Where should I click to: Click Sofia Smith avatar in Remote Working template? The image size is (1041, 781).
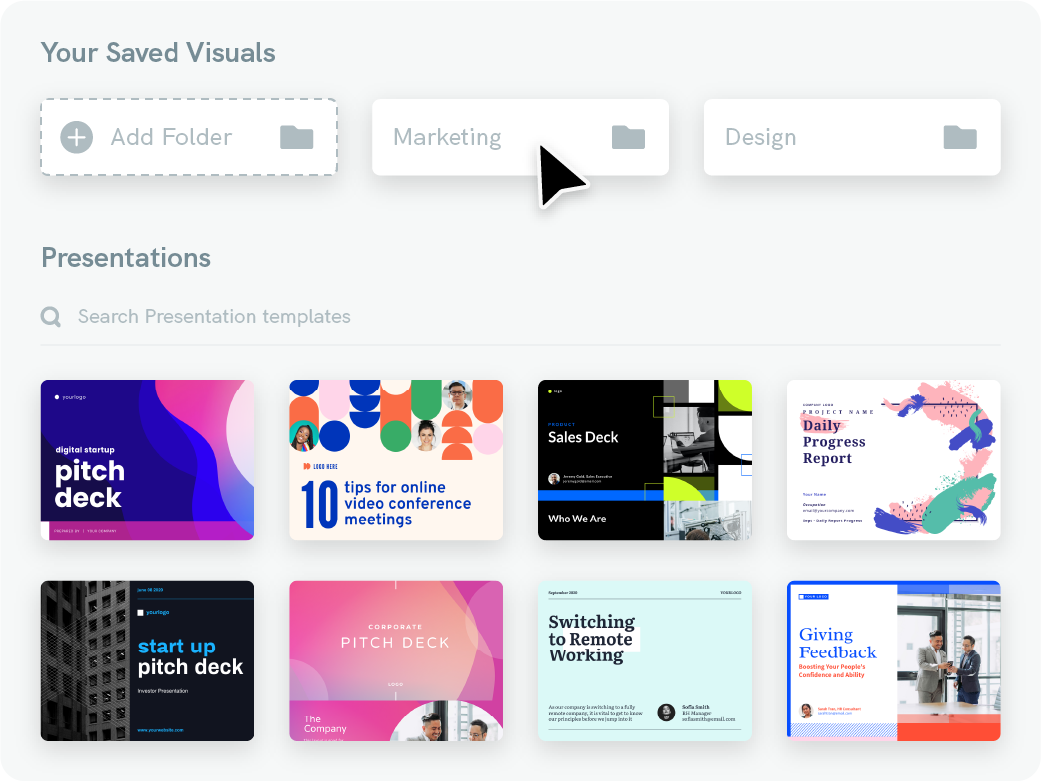(x=666, y=713)
